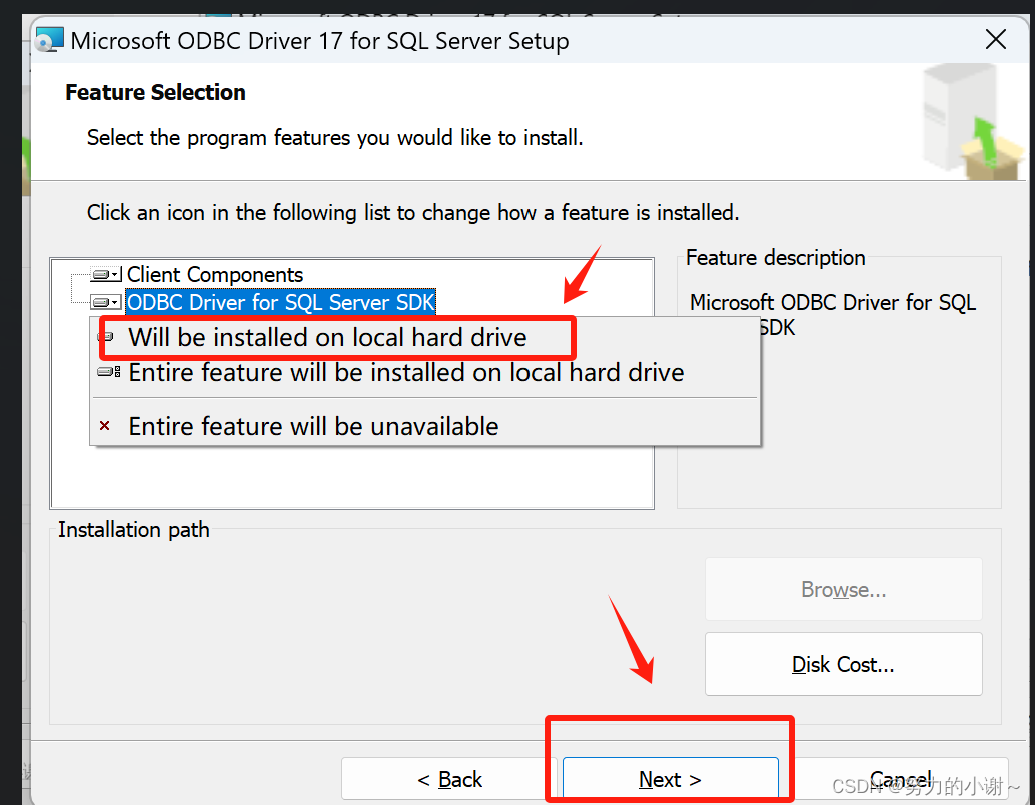
Task: Click the drive icon beside Will be installed
Action: coord(106,337)
